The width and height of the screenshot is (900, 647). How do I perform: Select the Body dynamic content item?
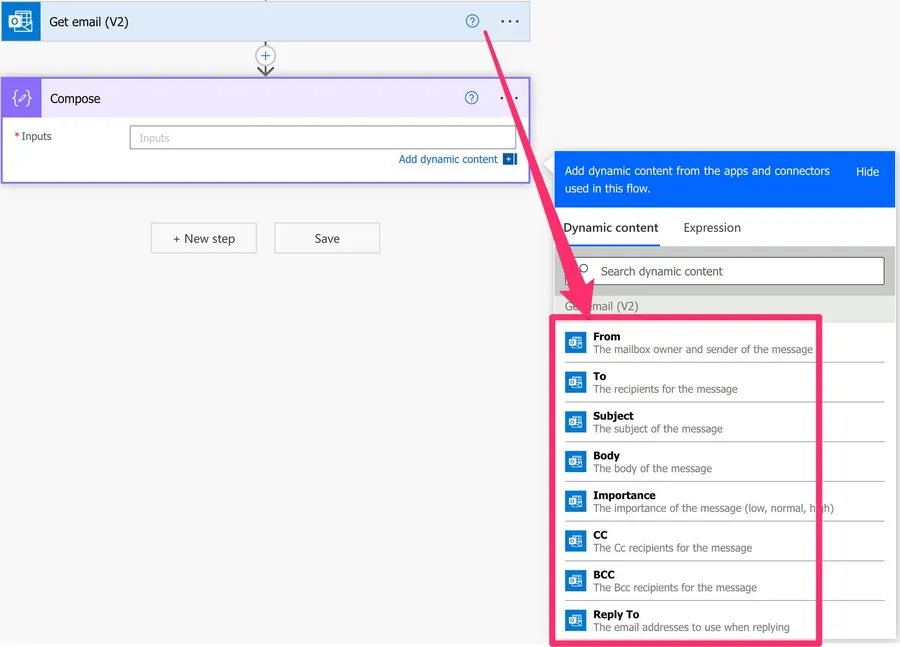point(652,462)
